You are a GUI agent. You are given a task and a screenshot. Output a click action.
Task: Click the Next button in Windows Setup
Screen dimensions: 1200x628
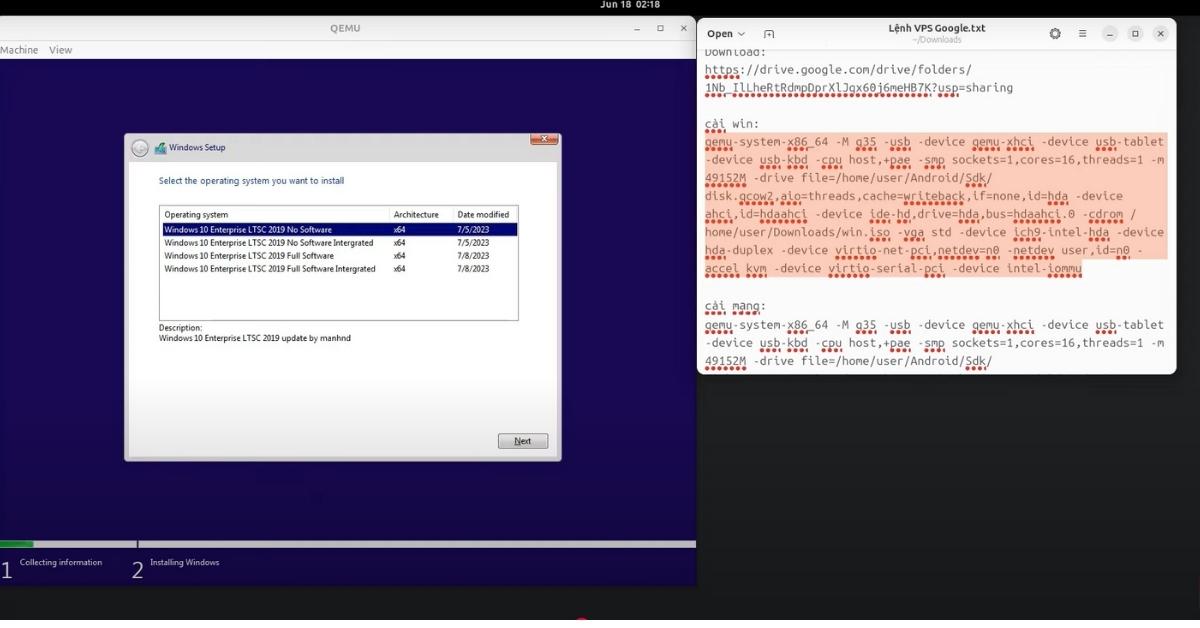(x=523, y=441)
